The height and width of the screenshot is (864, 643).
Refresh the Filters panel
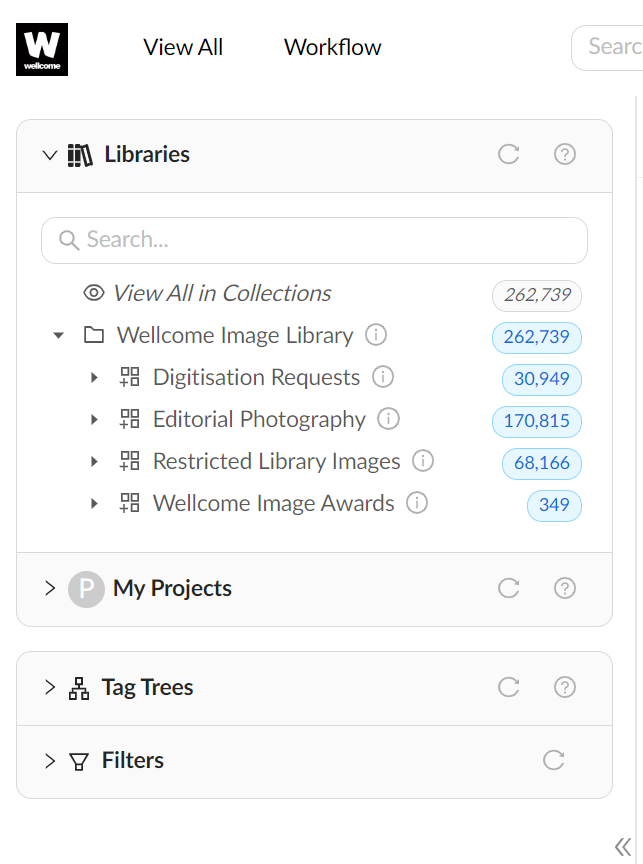pos(553,760)
